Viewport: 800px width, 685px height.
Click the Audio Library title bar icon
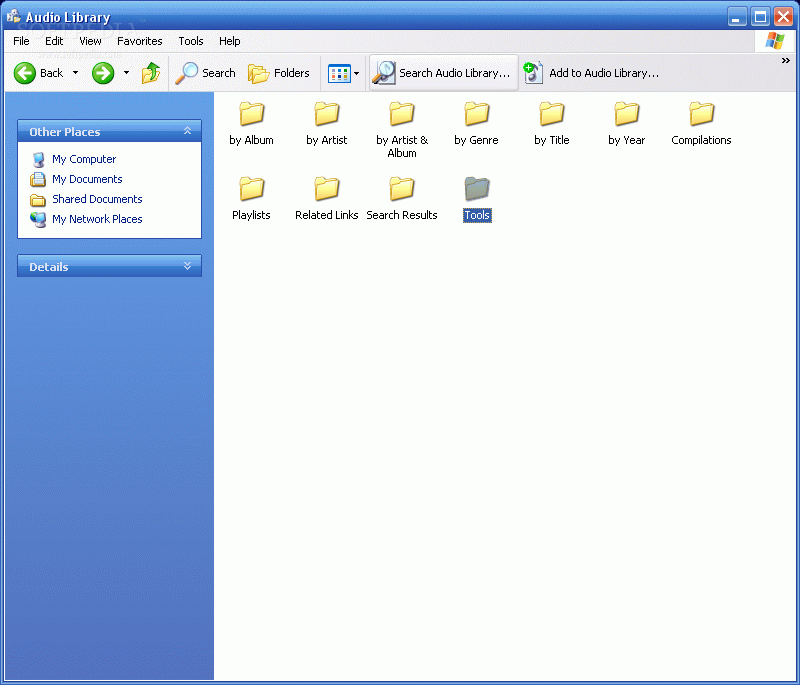point(14,16)
